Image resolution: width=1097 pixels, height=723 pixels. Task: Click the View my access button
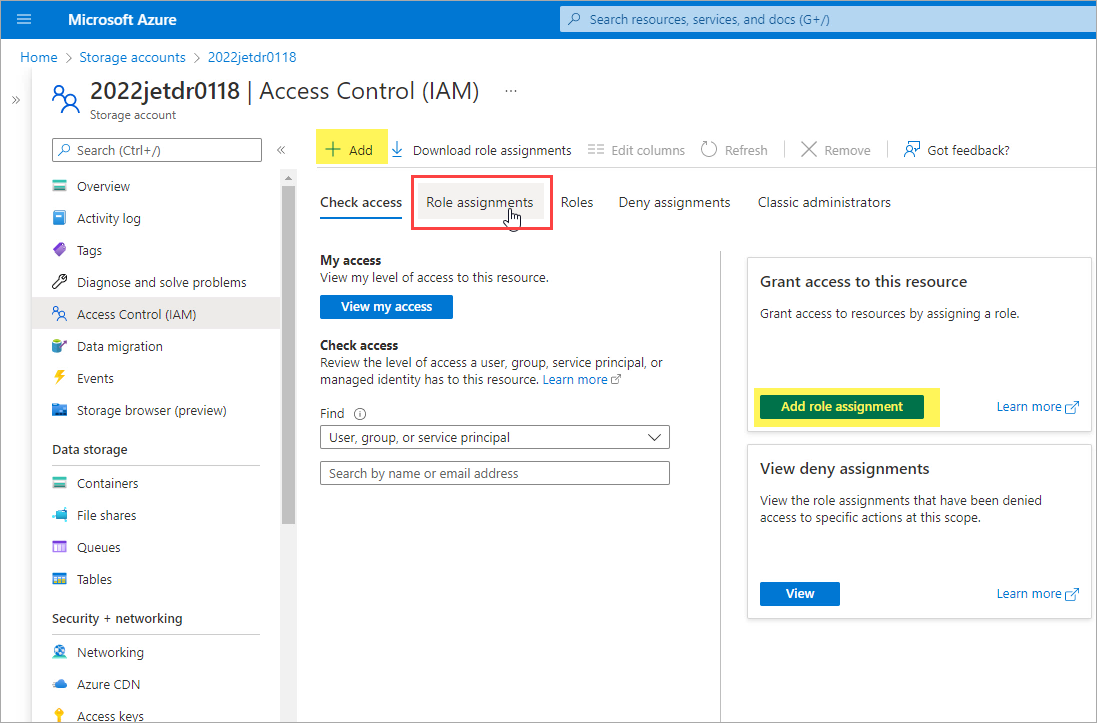[386, 307]
